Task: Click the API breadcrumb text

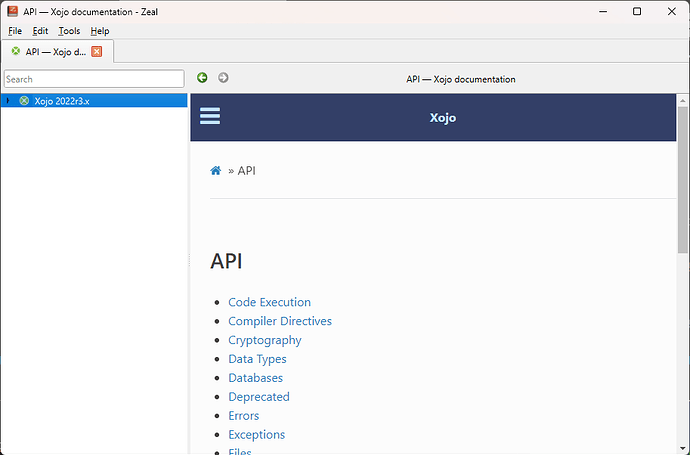Action: click(246, 171)
